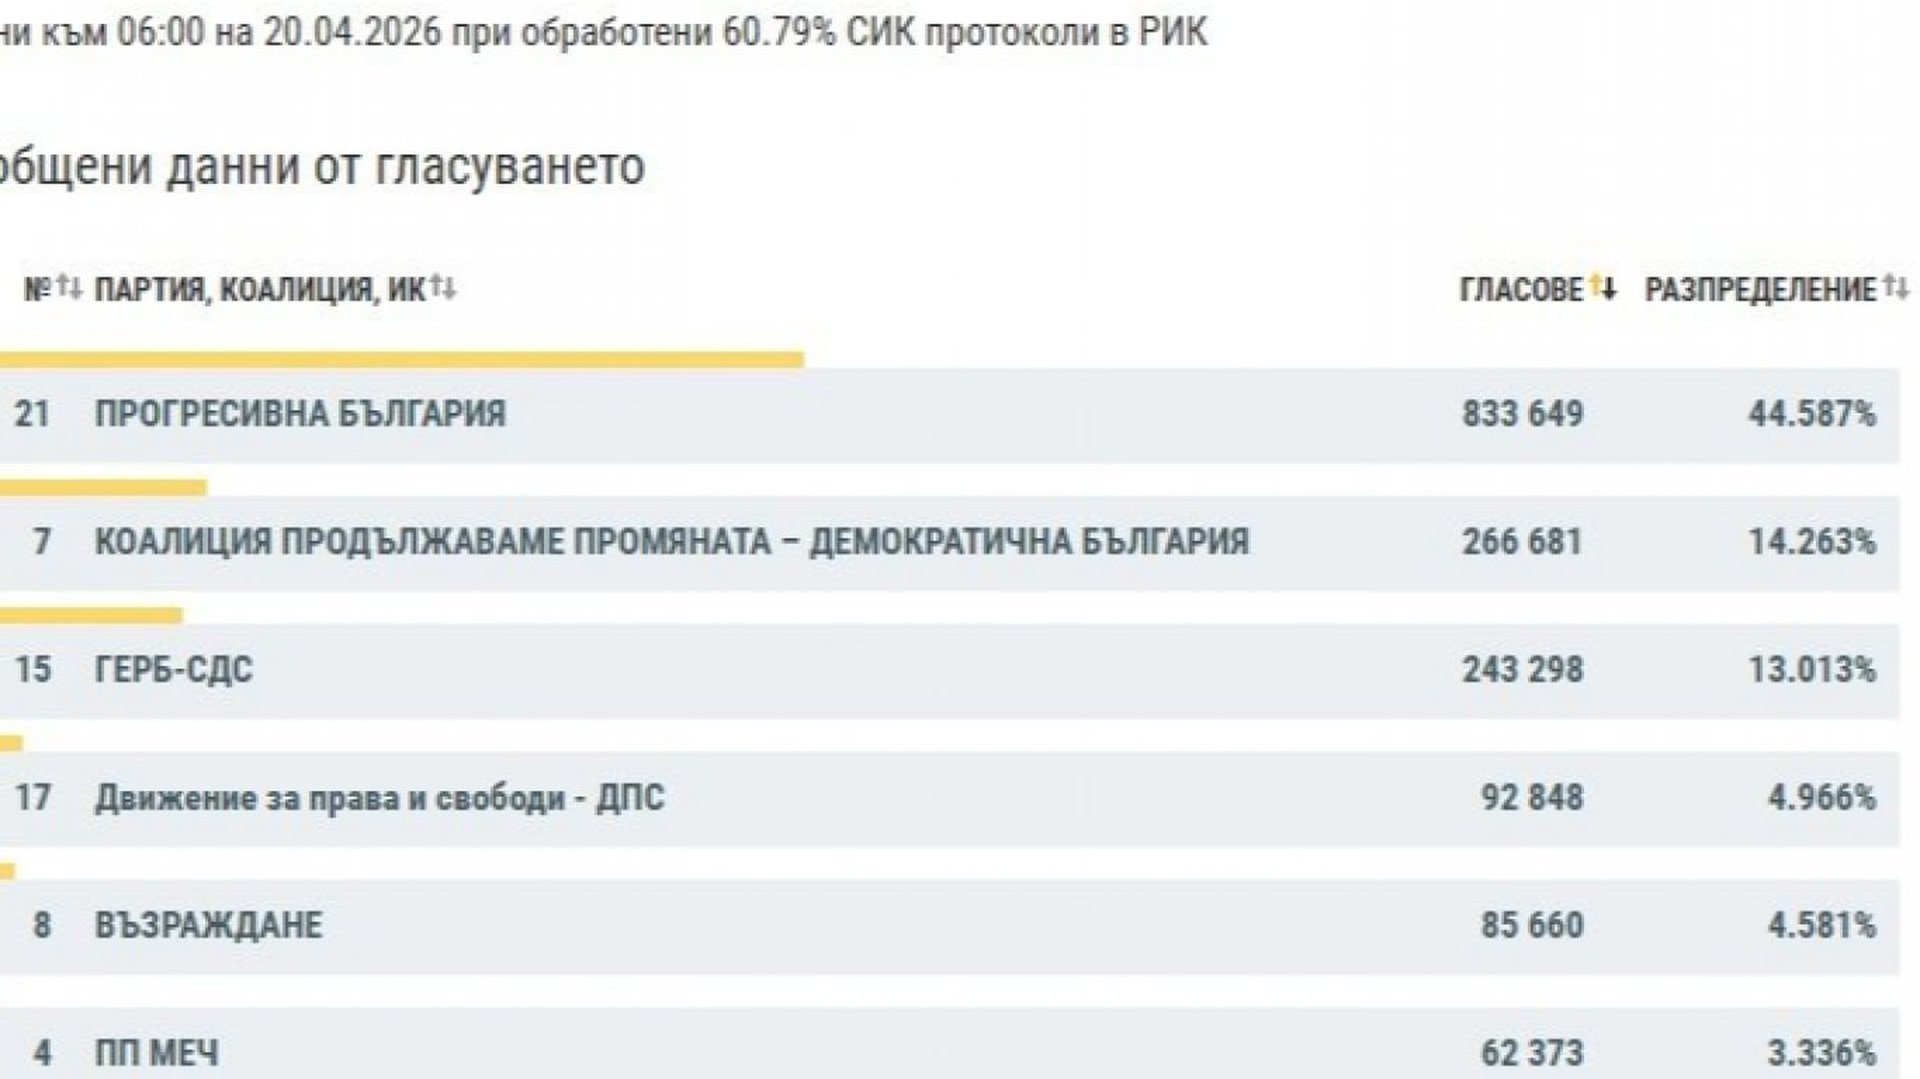Click the 92 848 votes cell
The image size is (1920, 1079).
click(x=1532, y=798)
